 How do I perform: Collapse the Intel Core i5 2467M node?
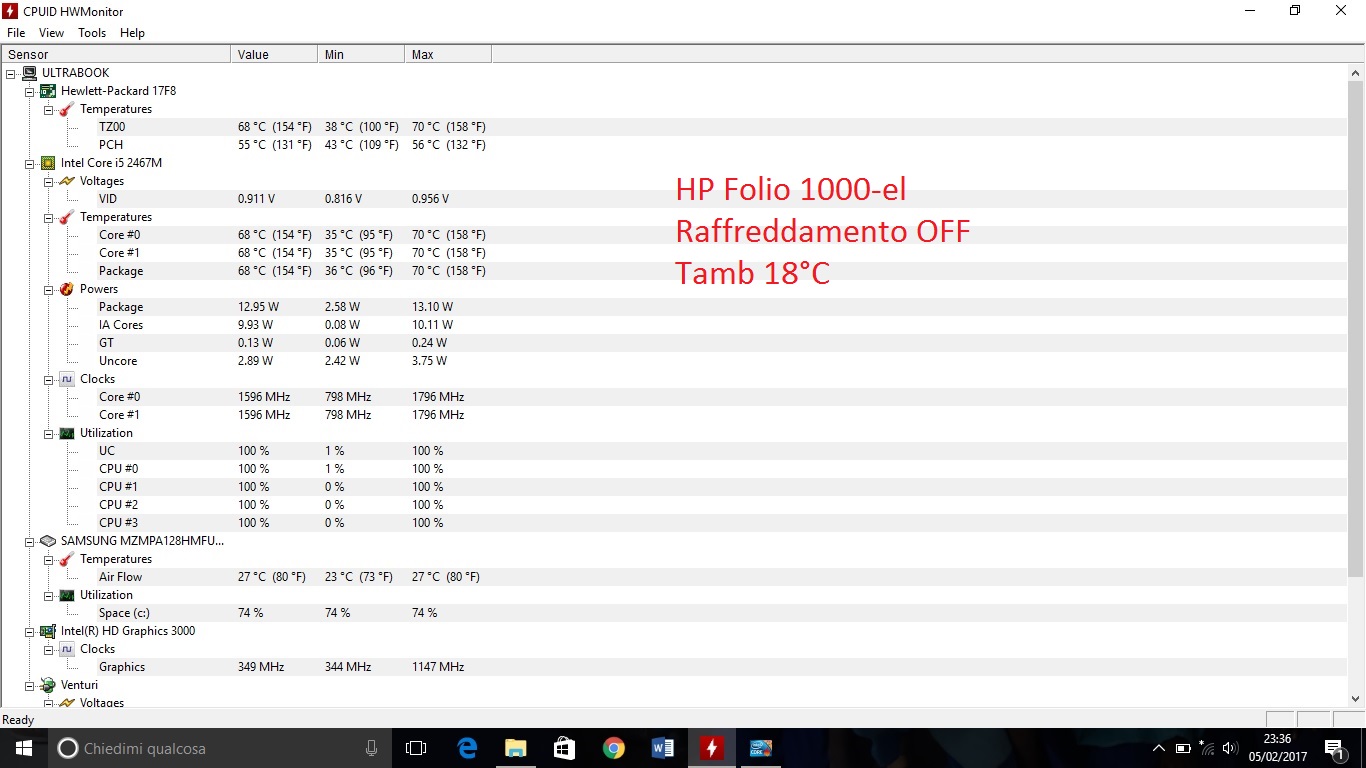tap(30, 163)
